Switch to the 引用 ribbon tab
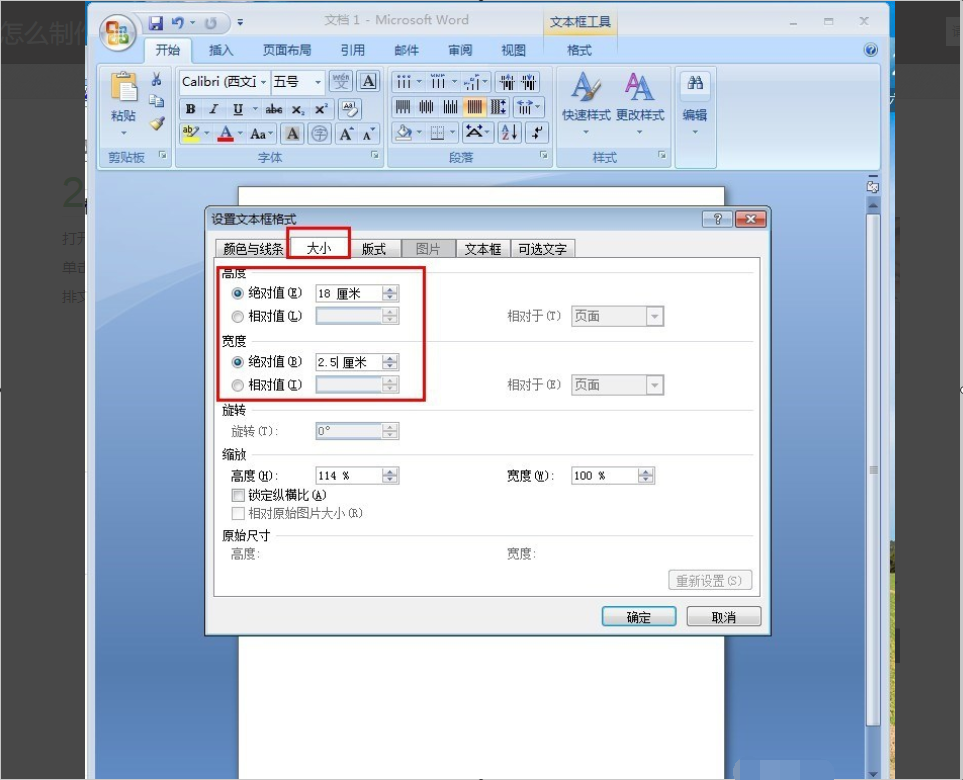 click(353, 50)
